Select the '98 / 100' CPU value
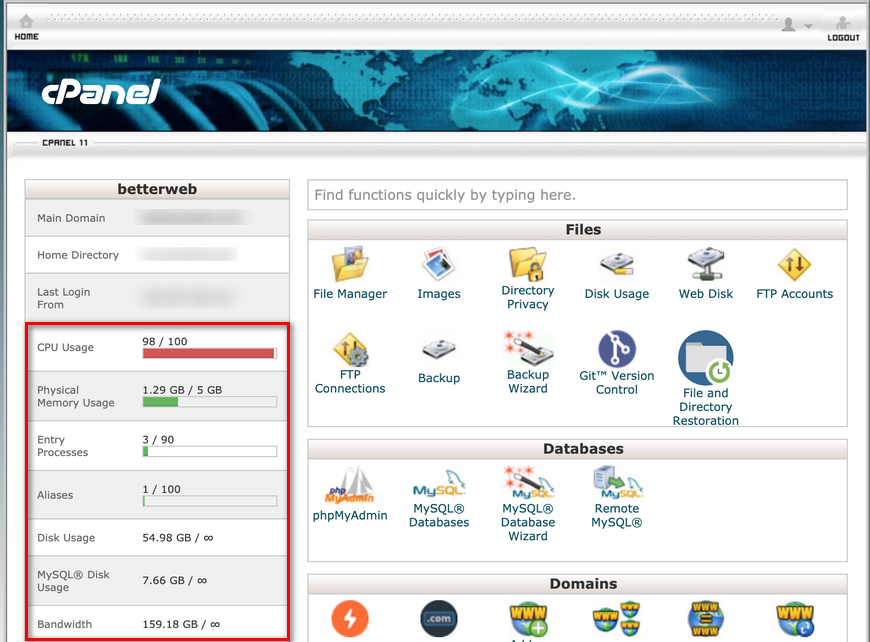870x642 pixels. click(x=165, y=341)
